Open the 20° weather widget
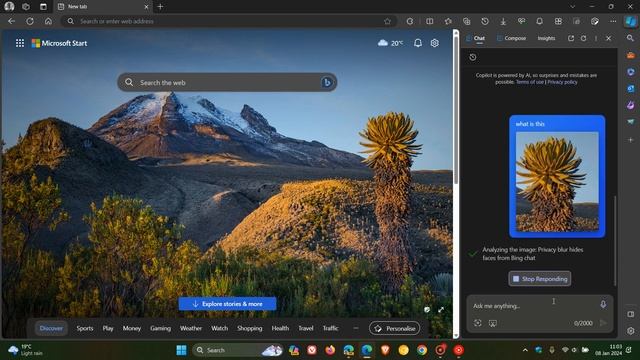This screenshot has height=360, width=640. click(390, 43)
